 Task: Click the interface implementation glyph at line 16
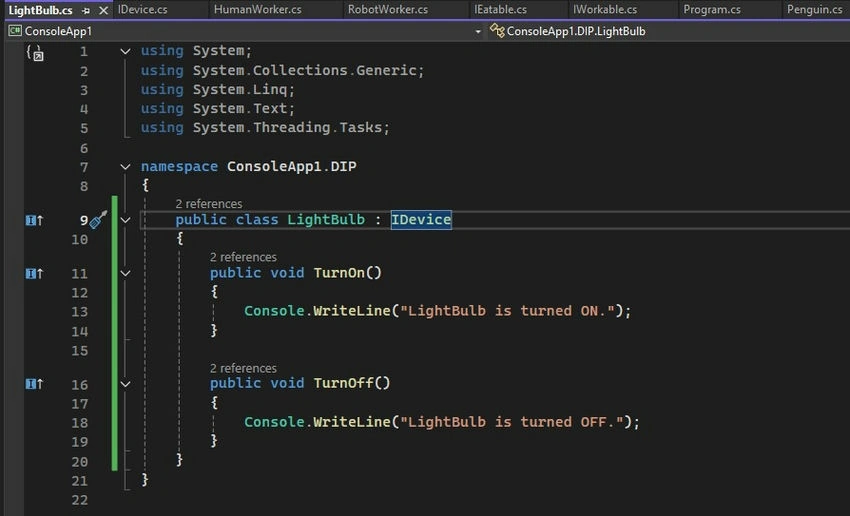tap(34, 384)
